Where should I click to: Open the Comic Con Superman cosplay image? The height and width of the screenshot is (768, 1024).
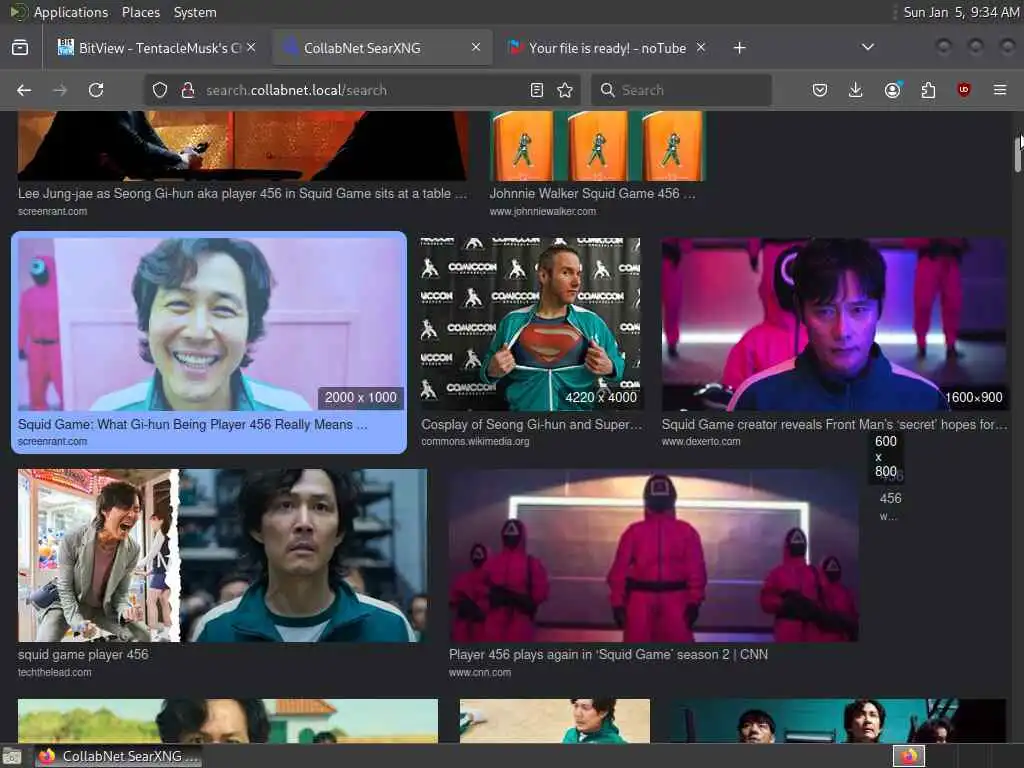click(x=531, y=324)
